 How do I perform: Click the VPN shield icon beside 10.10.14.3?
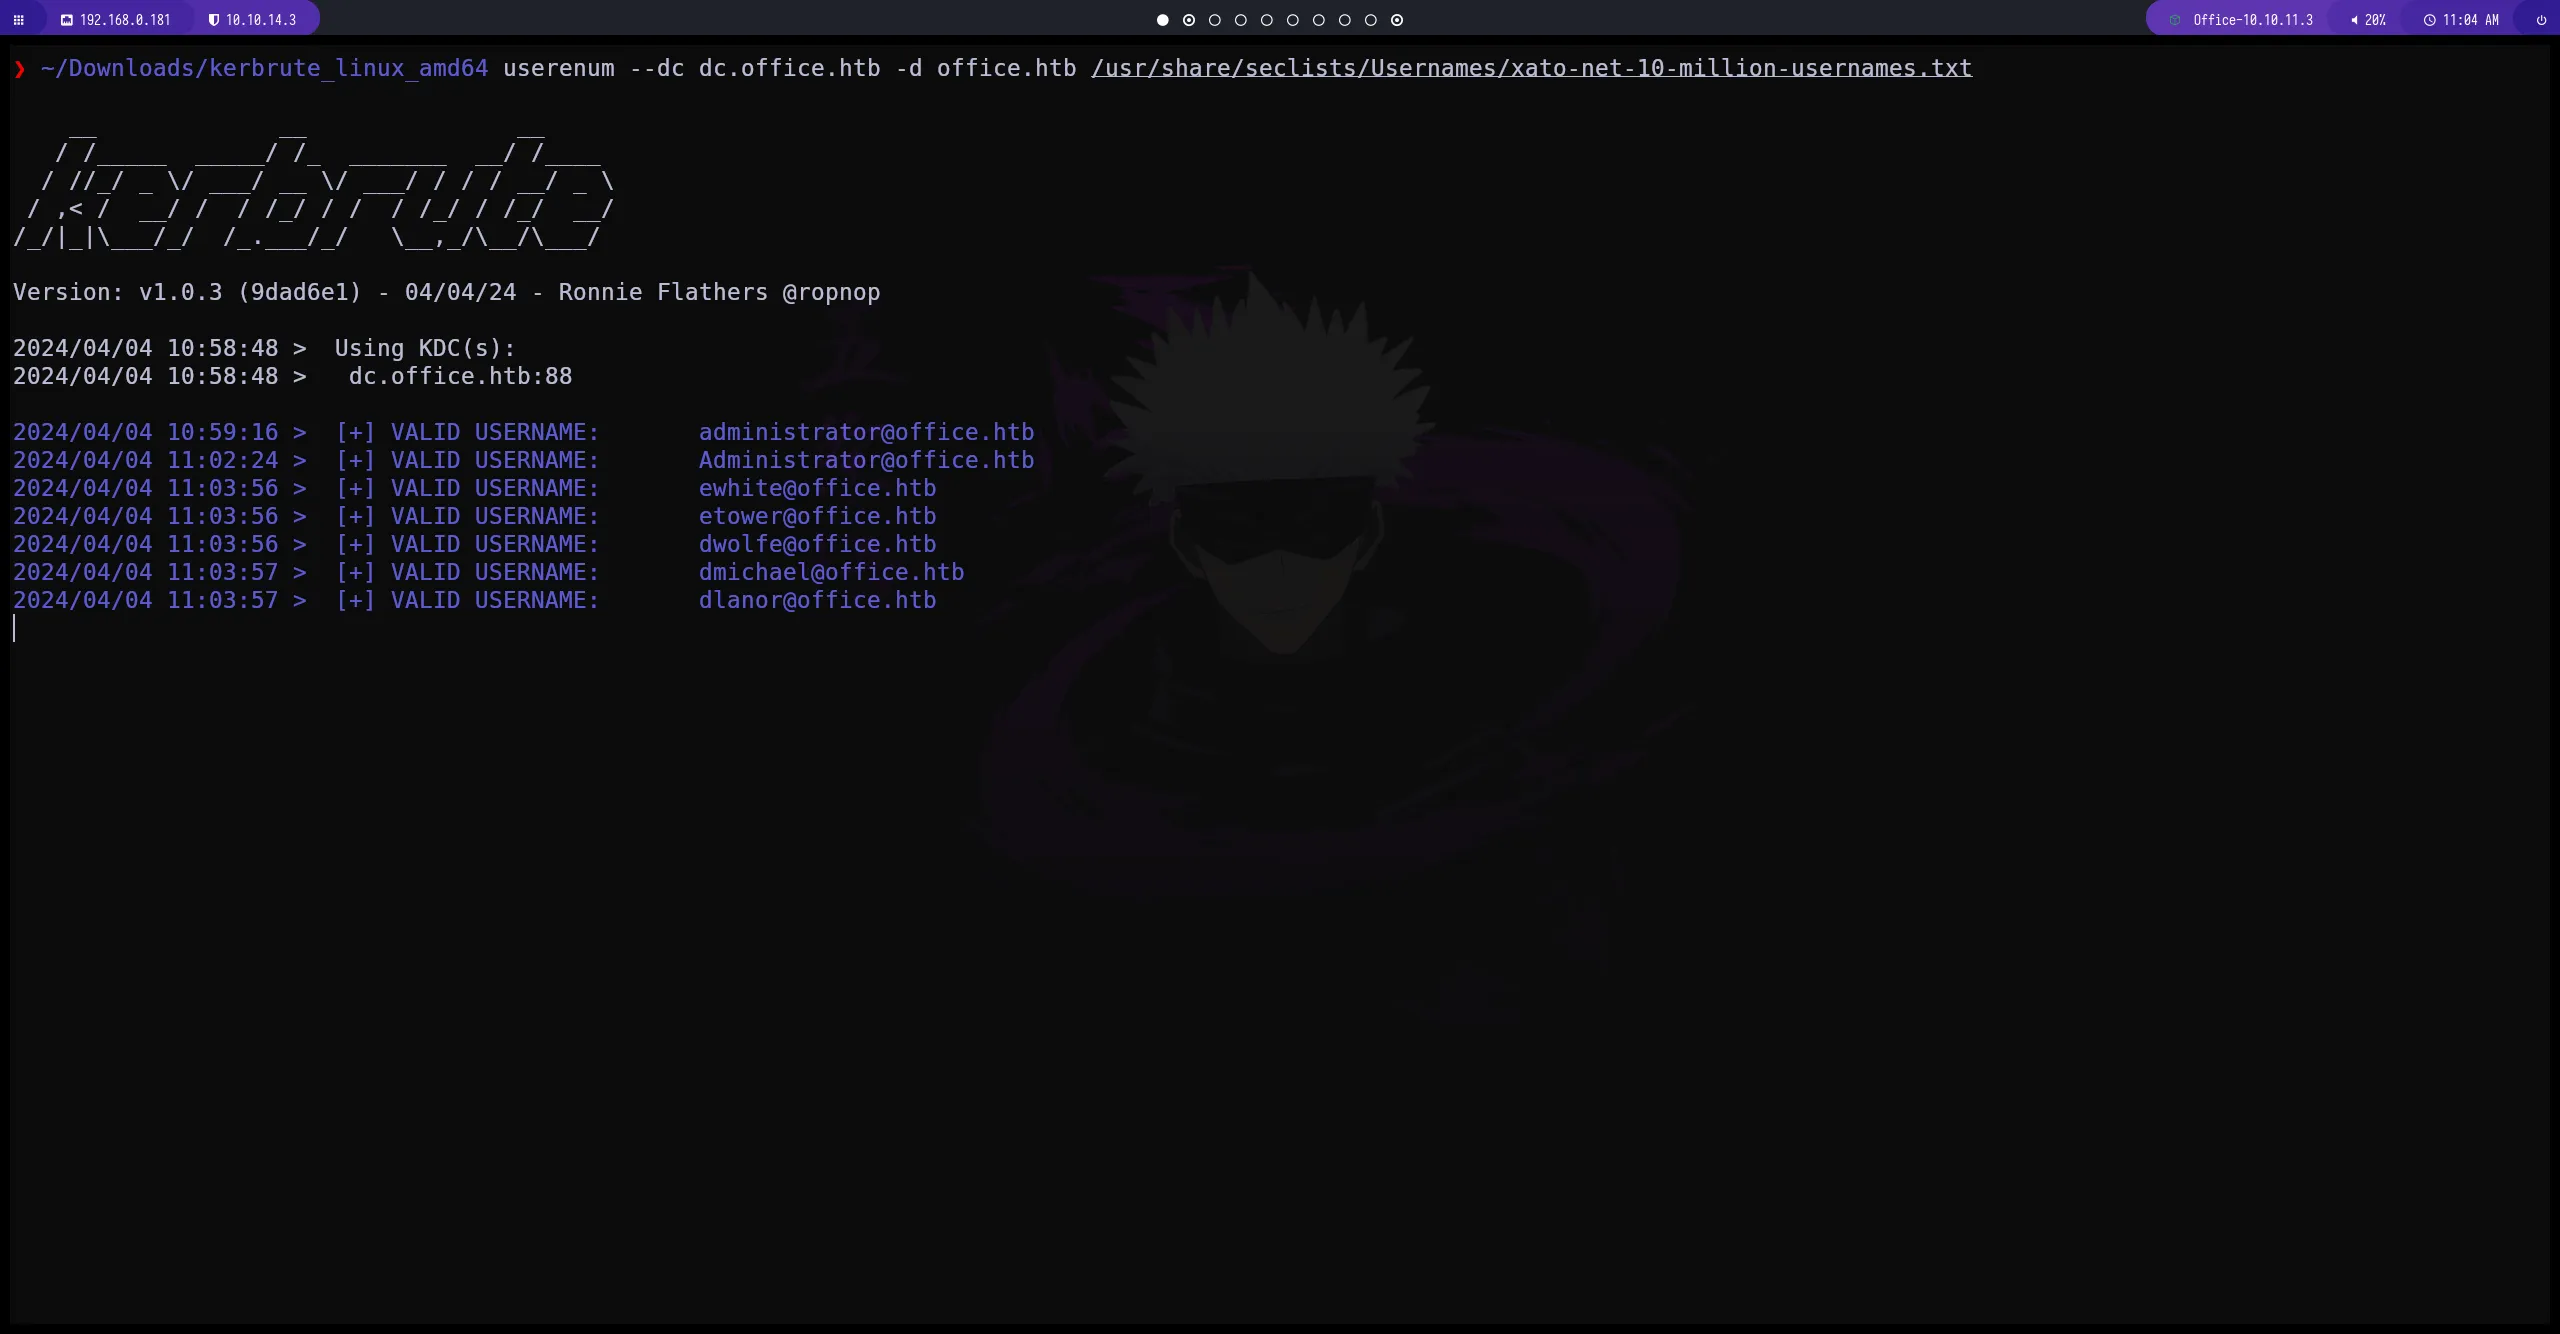click(213, 20)
